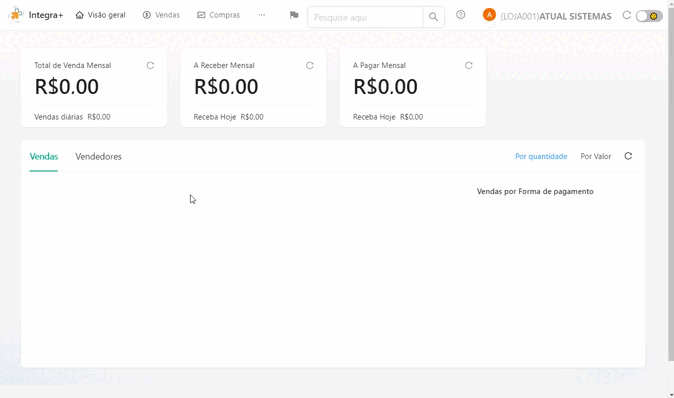
Task: Refresh the sales chart panel
Action: pos(628,156)
